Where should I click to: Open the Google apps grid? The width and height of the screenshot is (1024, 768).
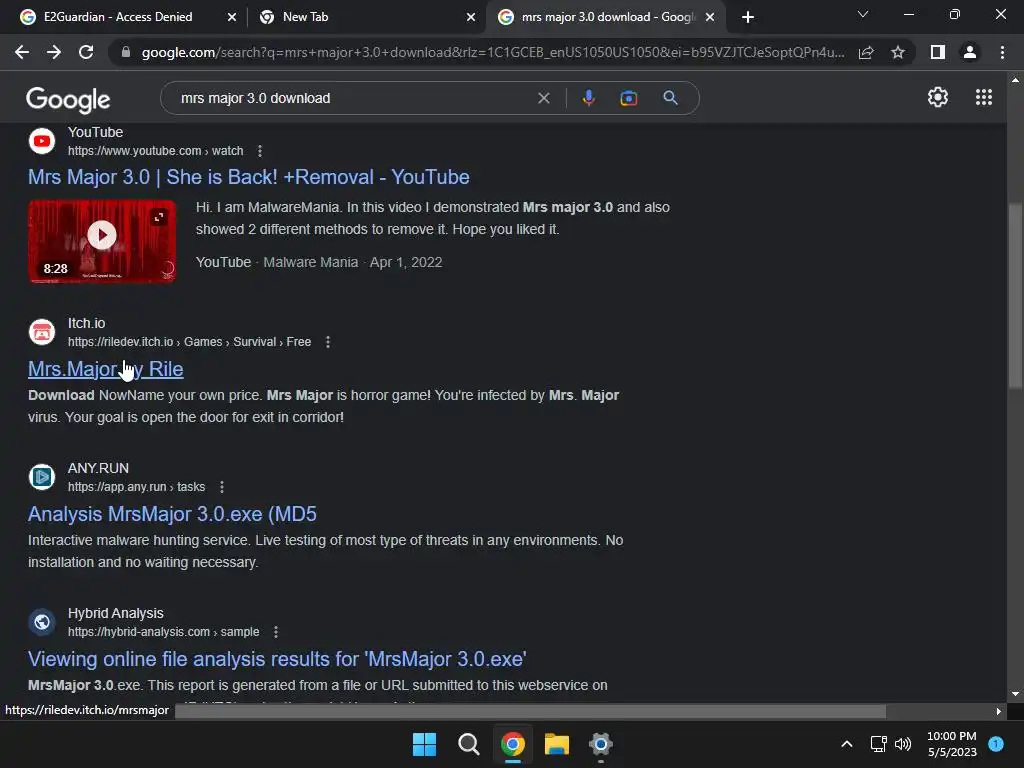click(x=984, y=97)
